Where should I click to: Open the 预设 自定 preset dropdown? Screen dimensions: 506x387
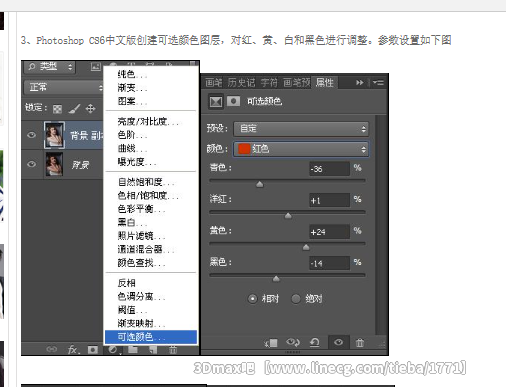[301, 129]
